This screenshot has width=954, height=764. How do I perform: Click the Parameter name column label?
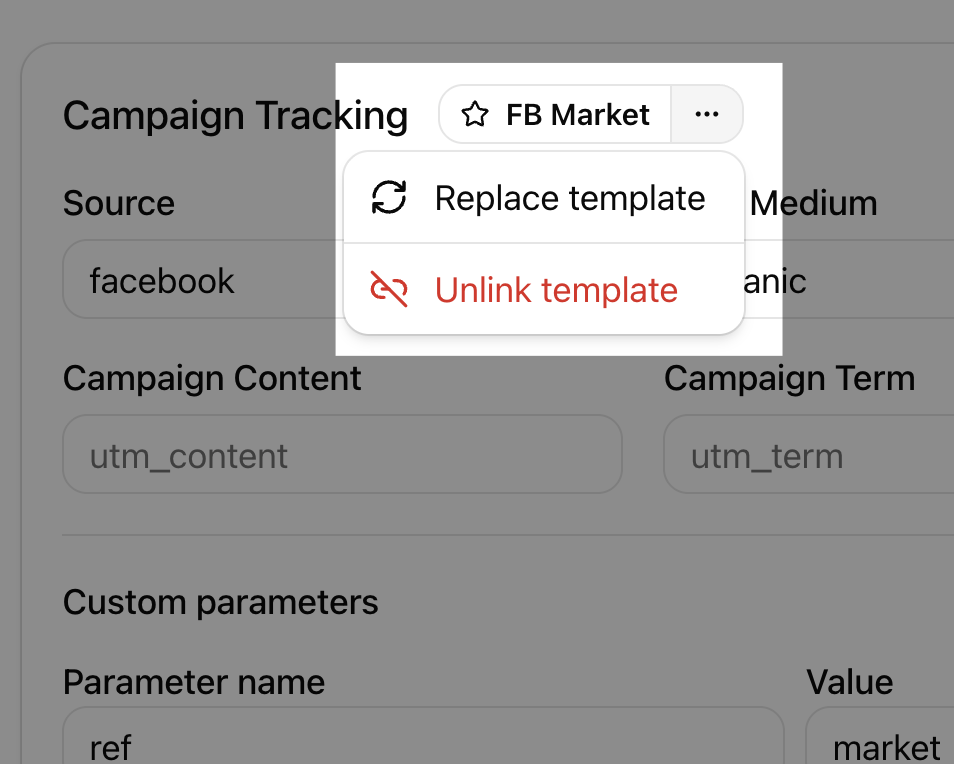point(194,682)
